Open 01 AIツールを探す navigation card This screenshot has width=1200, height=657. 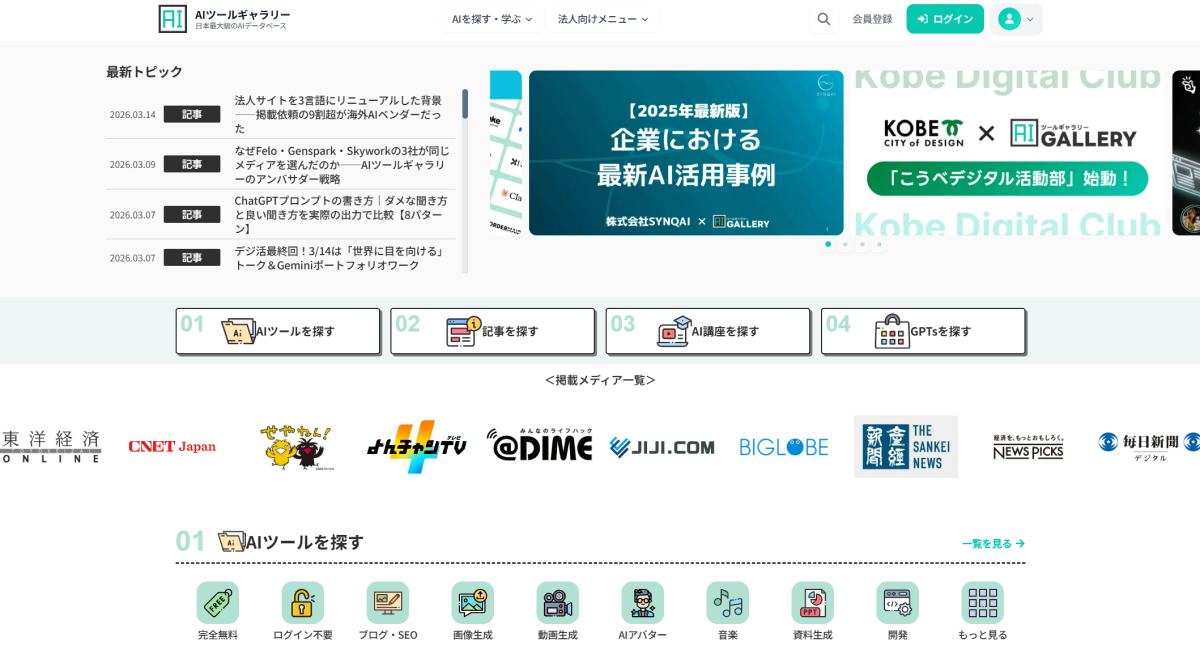point(278,331)
